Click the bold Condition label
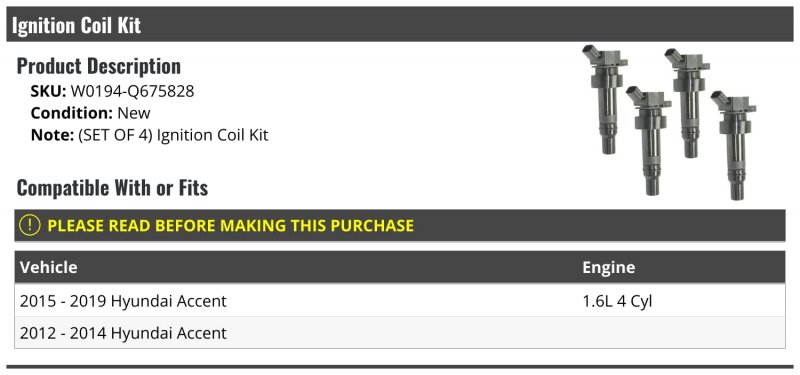 click(x=72, y=113)
